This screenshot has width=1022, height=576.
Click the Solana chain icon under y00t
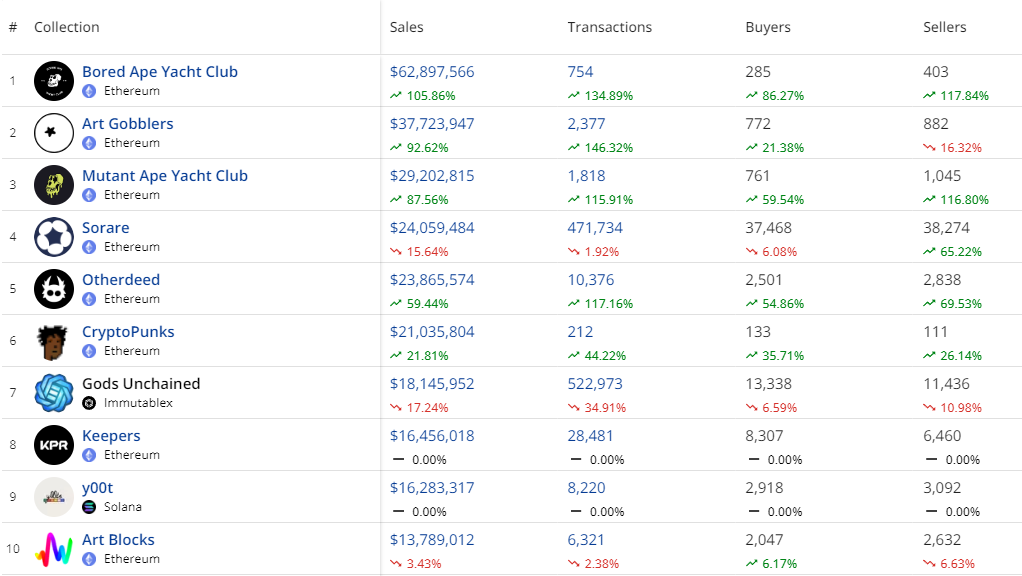89,507
